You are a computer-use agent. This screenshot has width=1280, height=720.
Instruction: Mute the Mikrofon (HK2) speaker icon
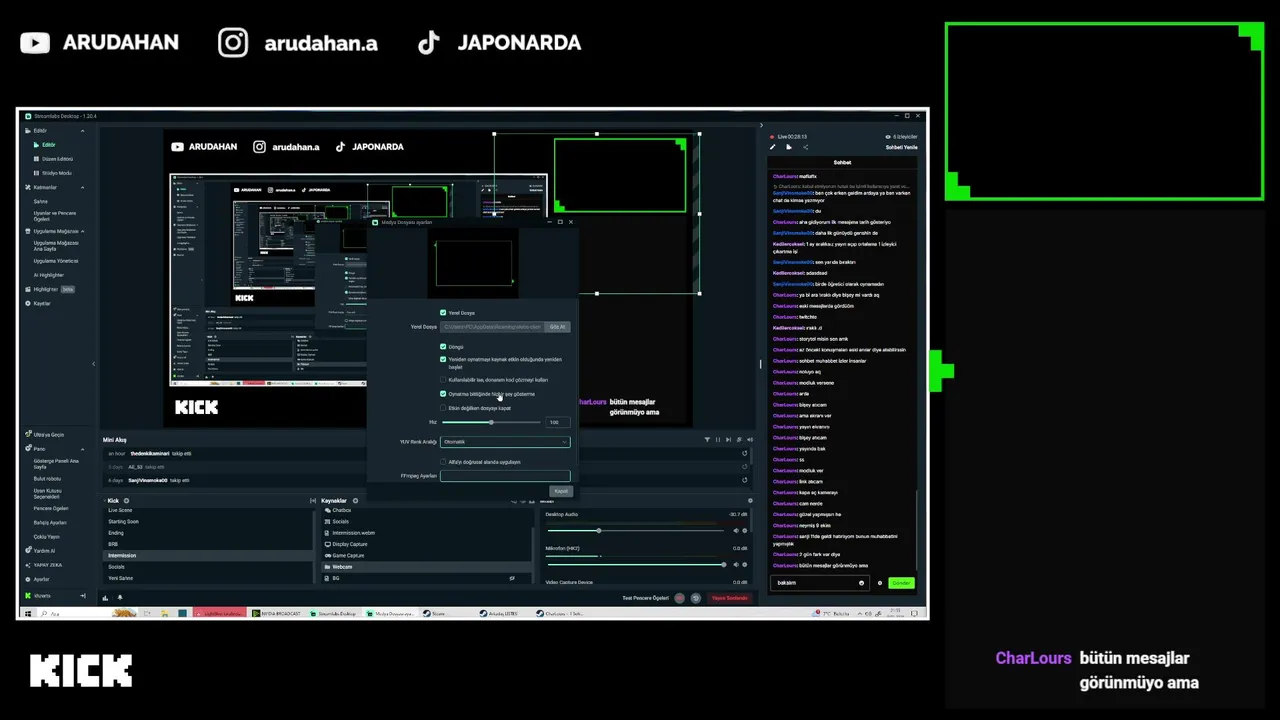[x=736, y=565]
